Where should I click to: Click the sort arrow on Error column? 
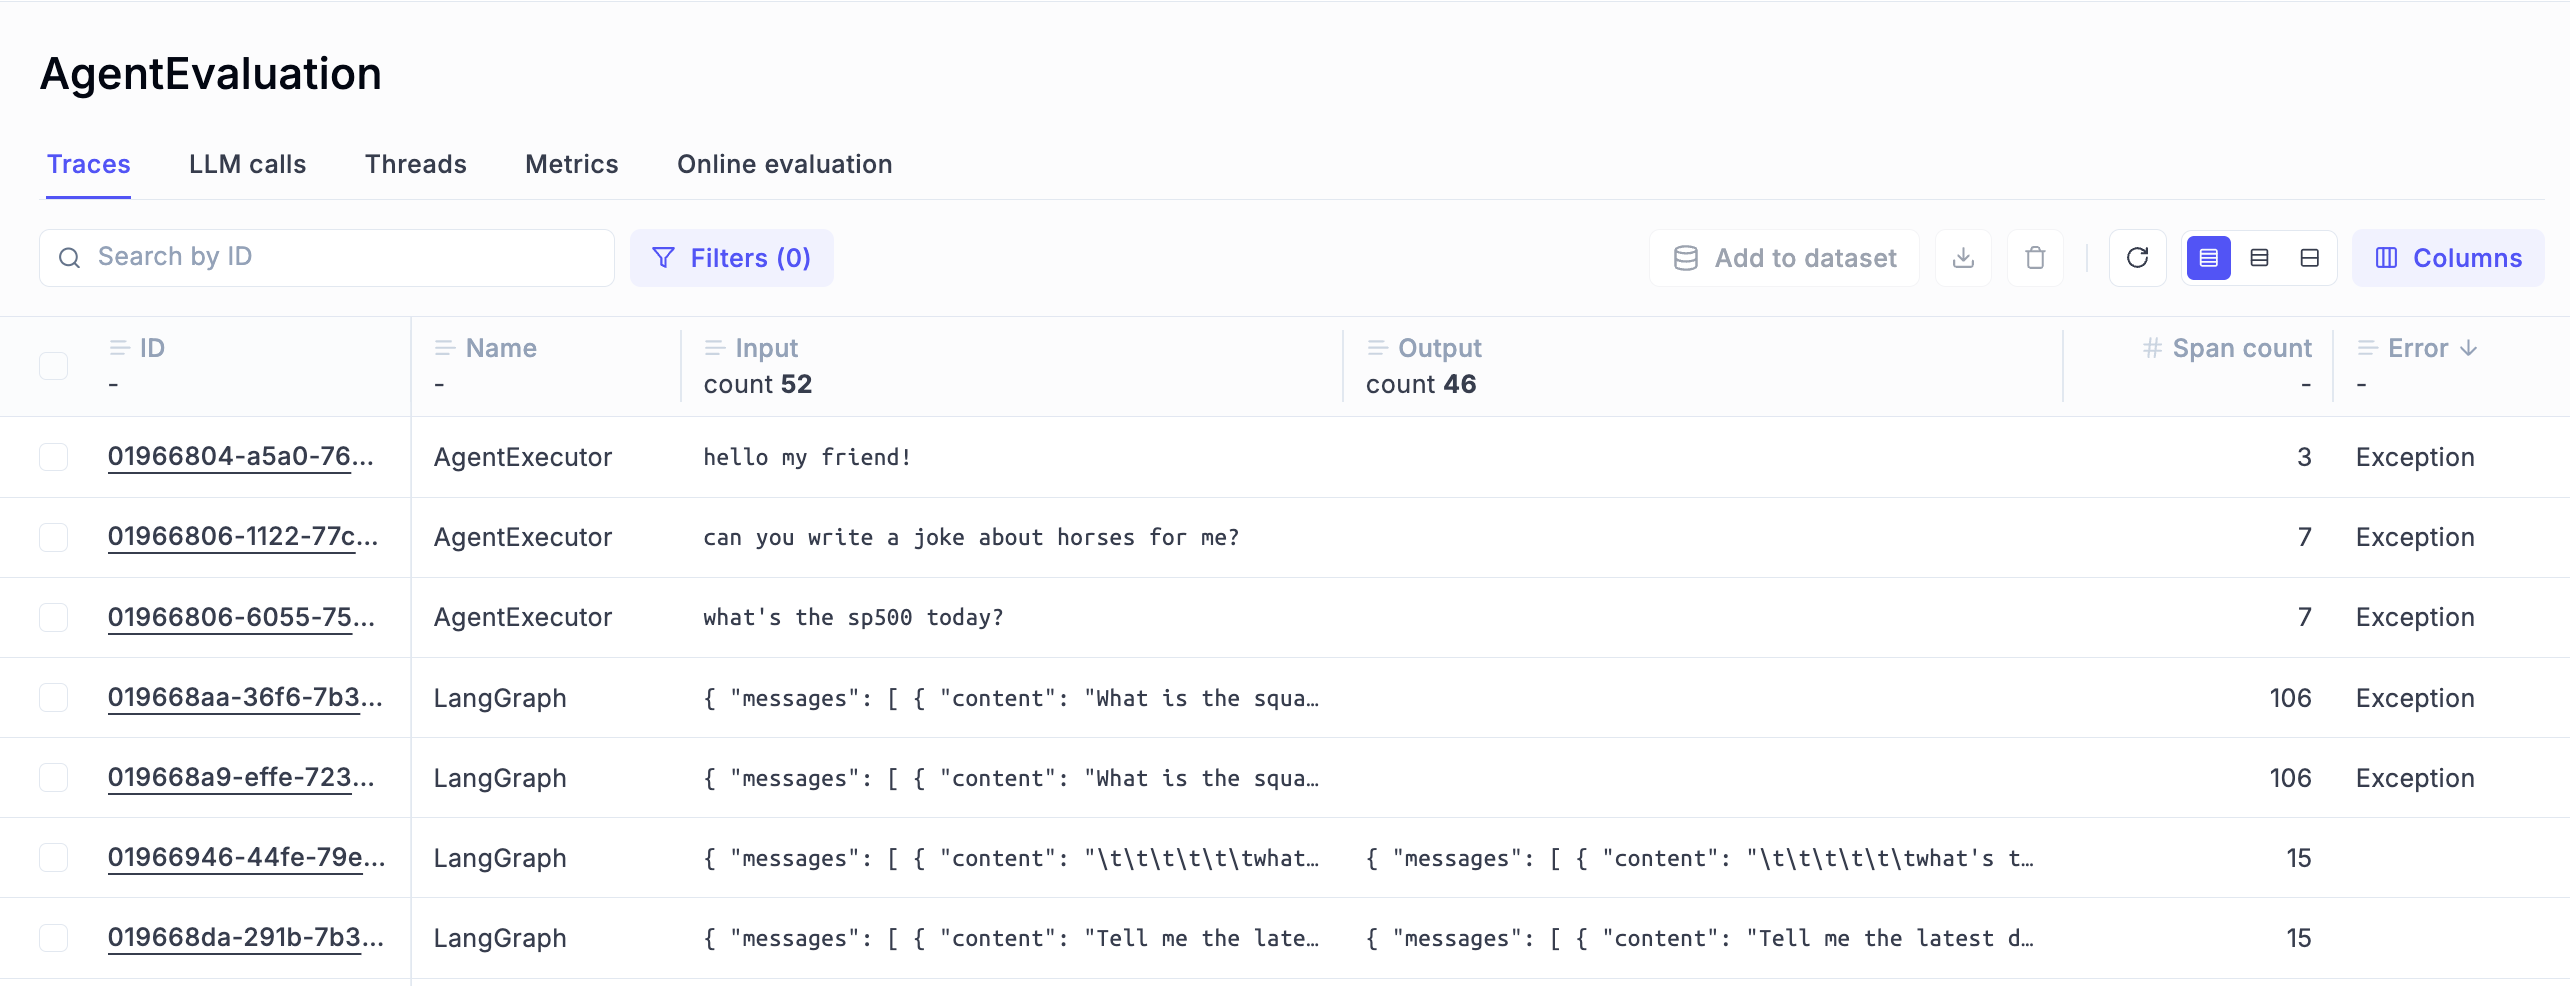(x=2468, y=348)
